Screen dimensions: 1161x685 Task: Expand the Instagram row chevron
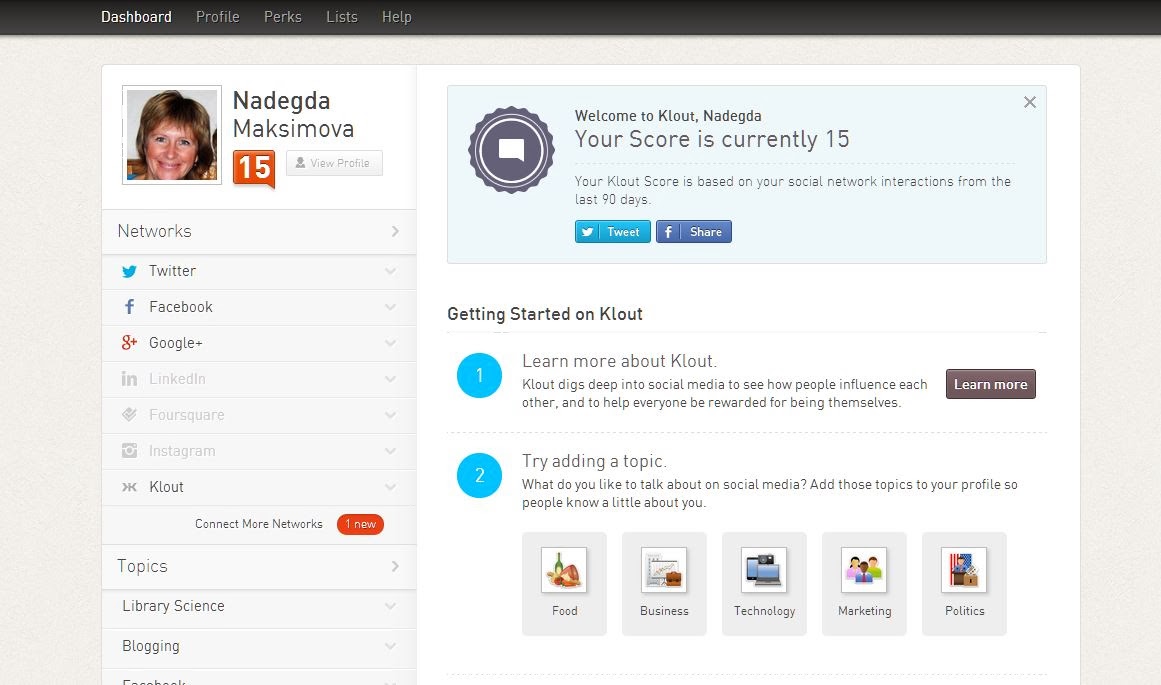[x=390, y=450]
